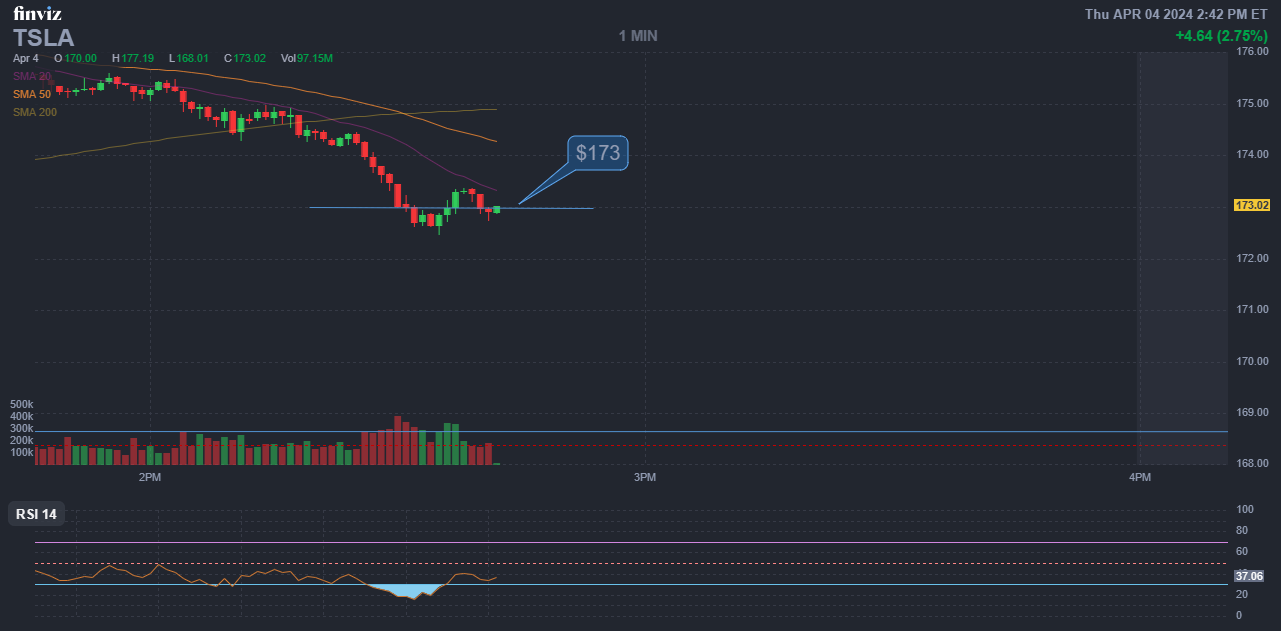1281x631 pixels.
Task: Click the 2PM time axis label
Action: click(x=150, y=478)
